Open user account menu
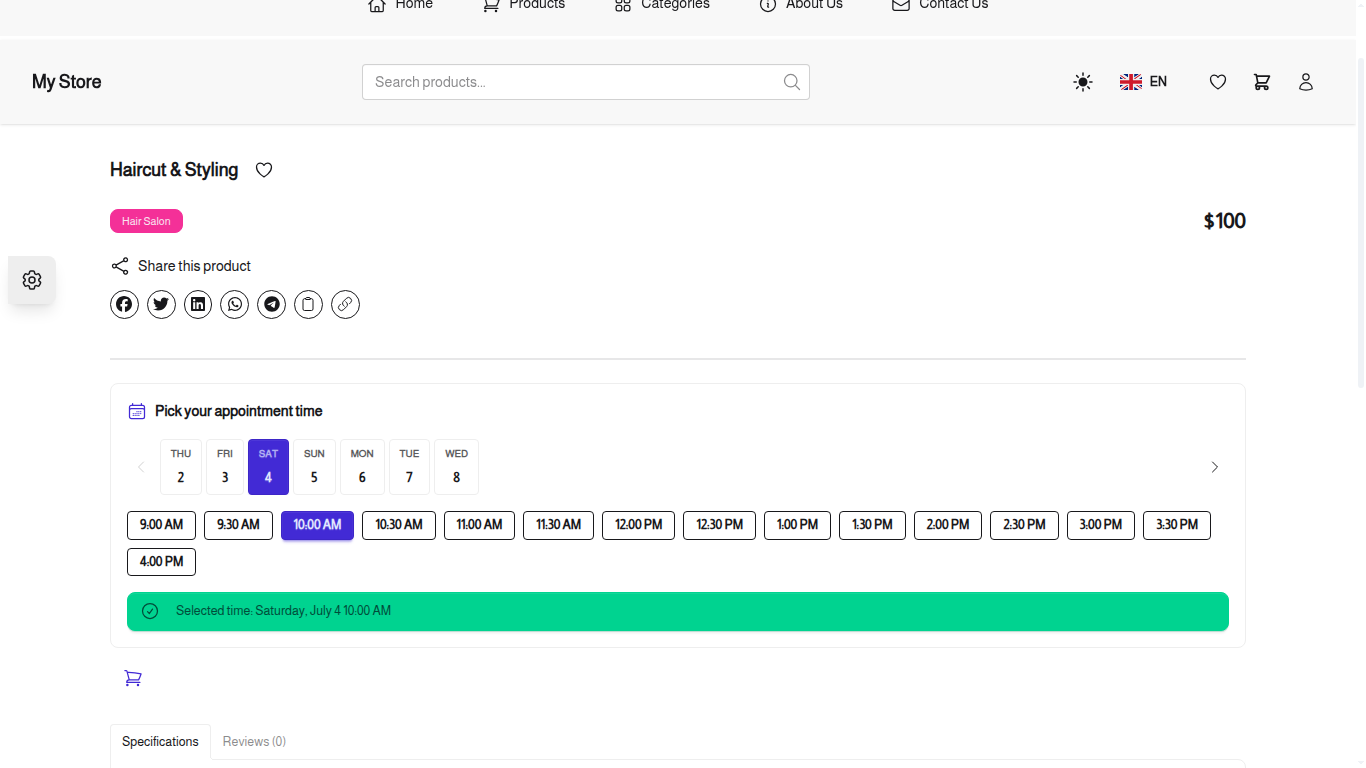1366x768 pixels. (1306, 82)
